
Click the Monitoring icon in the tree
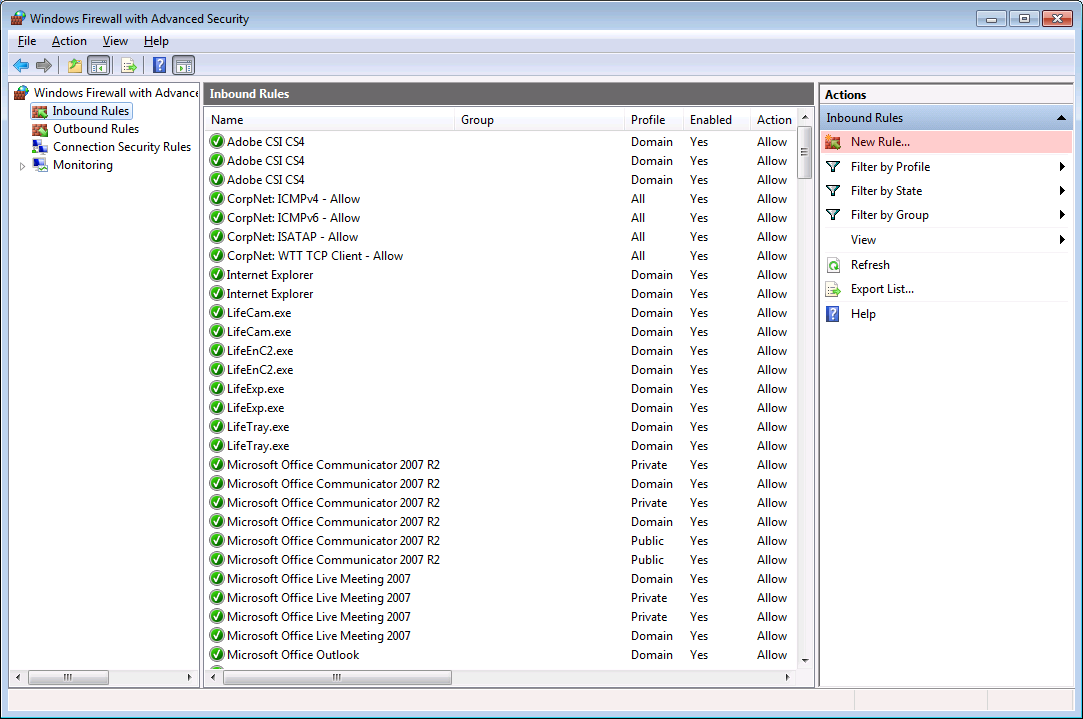pyautogui.click(x=38, y=164)
